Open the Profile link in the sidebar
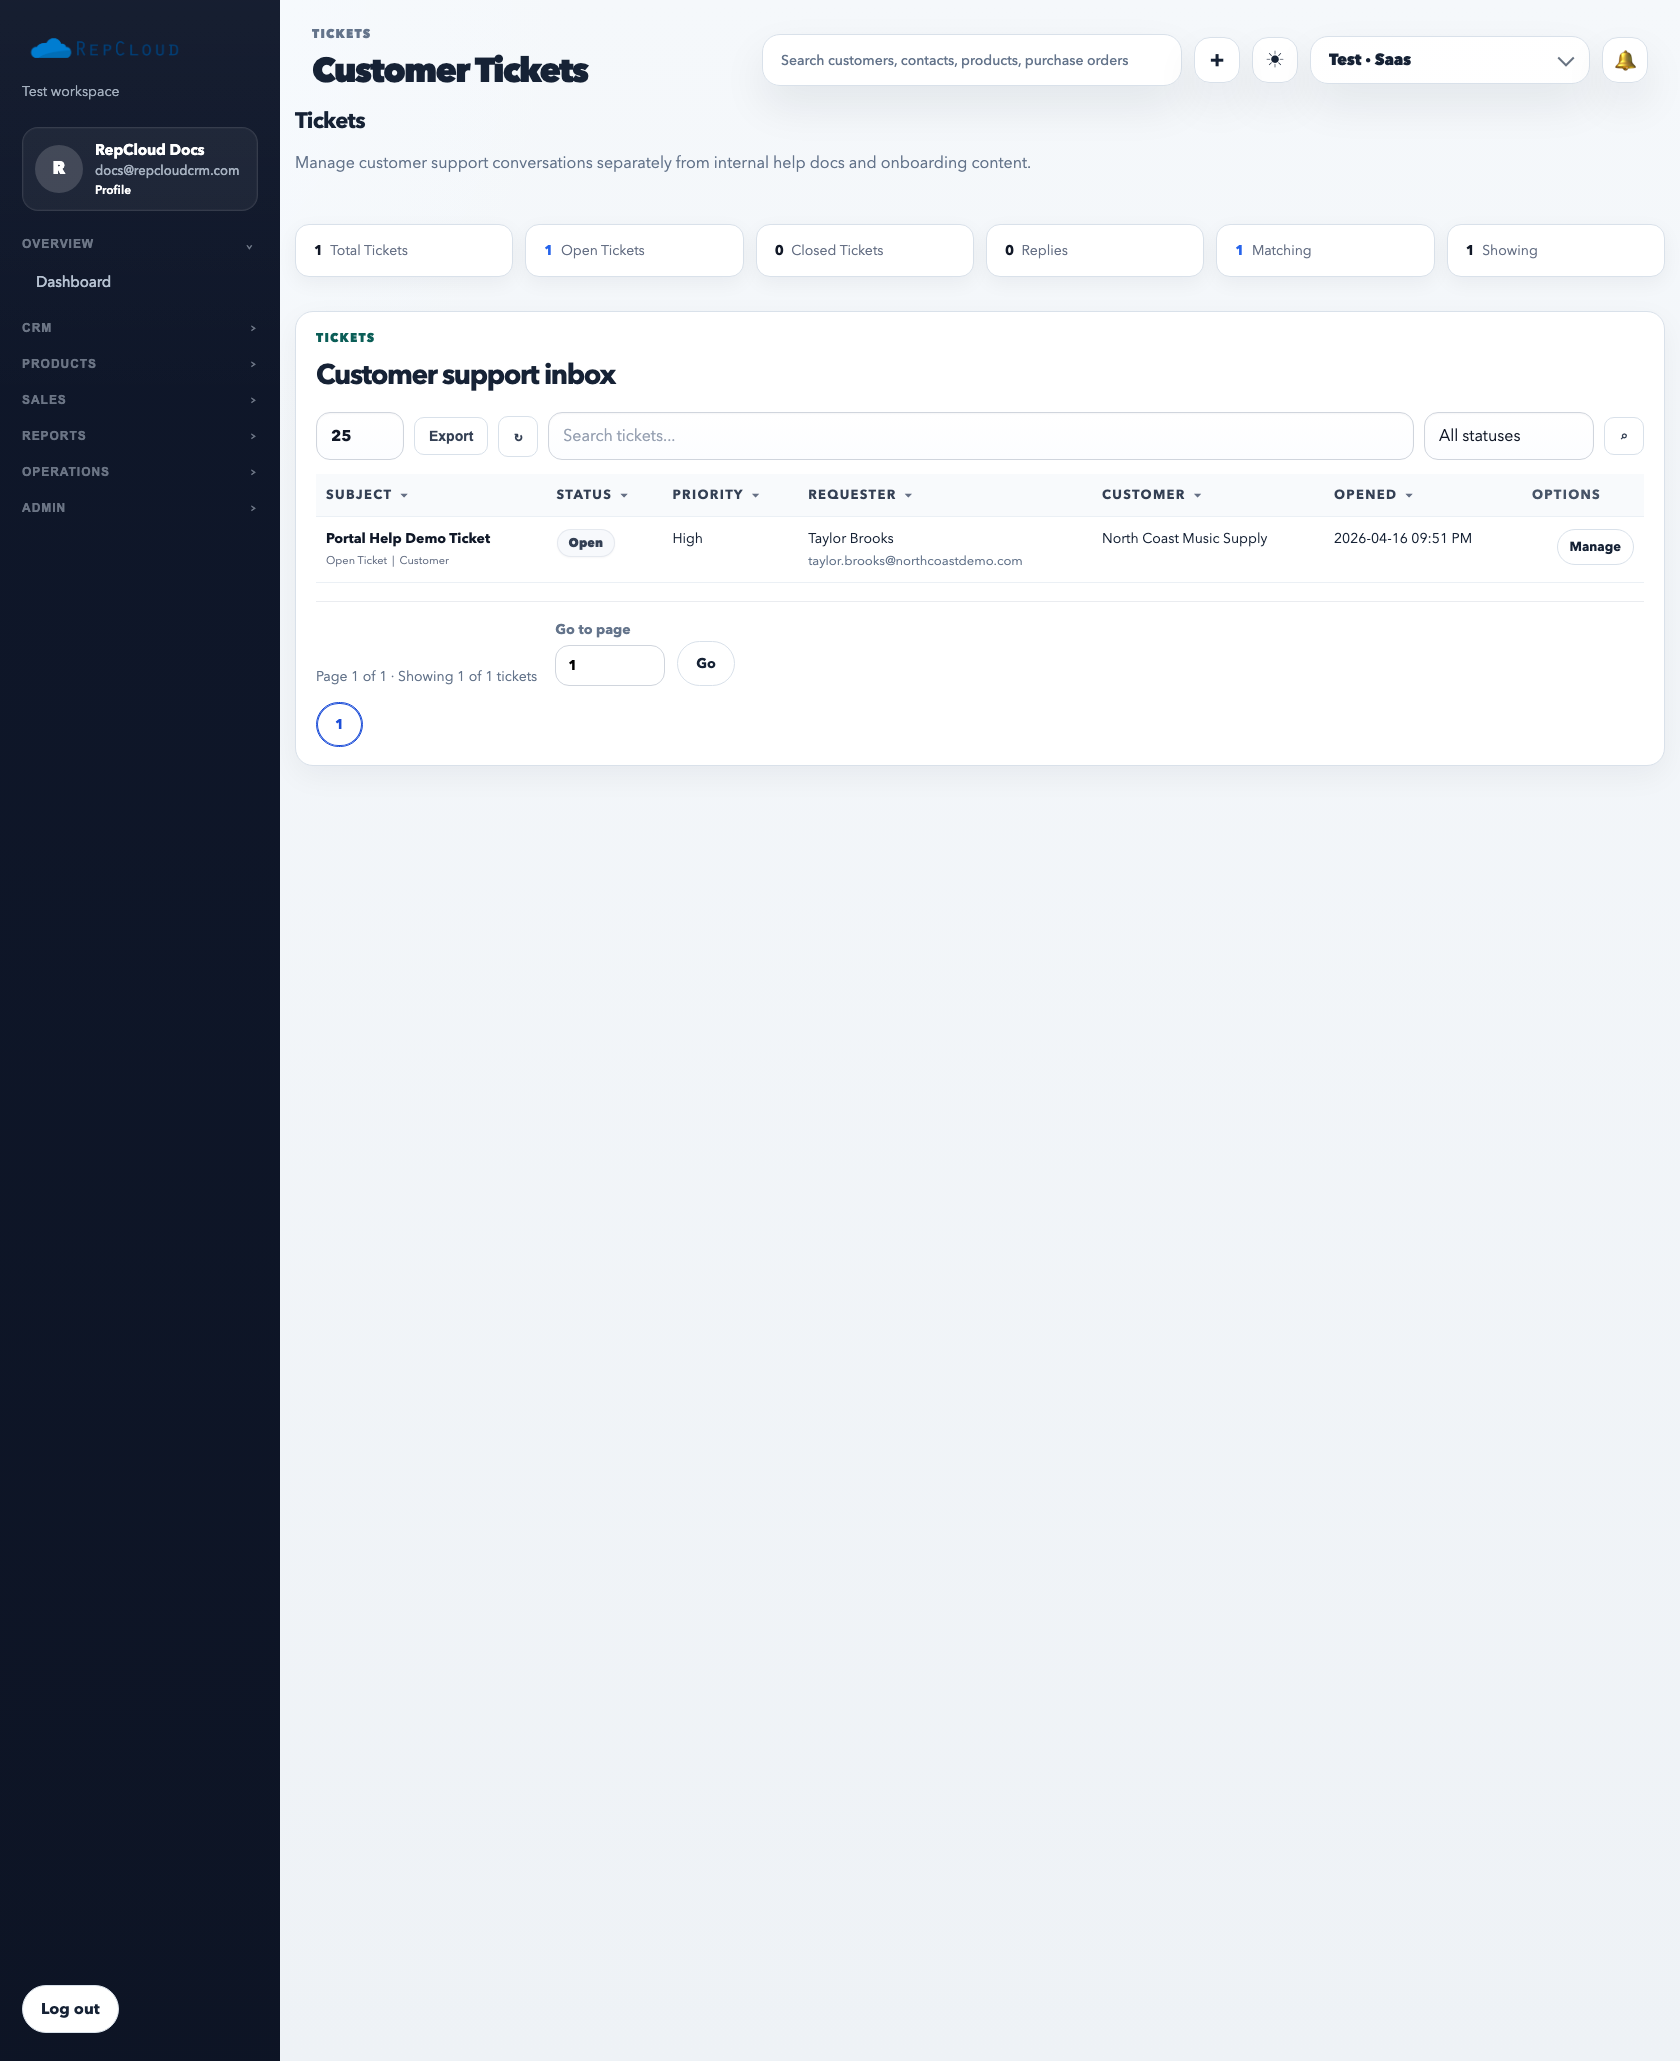The width and height of the screenshot is (1680, 2061). pyautogui.click(x=113, y=190)
